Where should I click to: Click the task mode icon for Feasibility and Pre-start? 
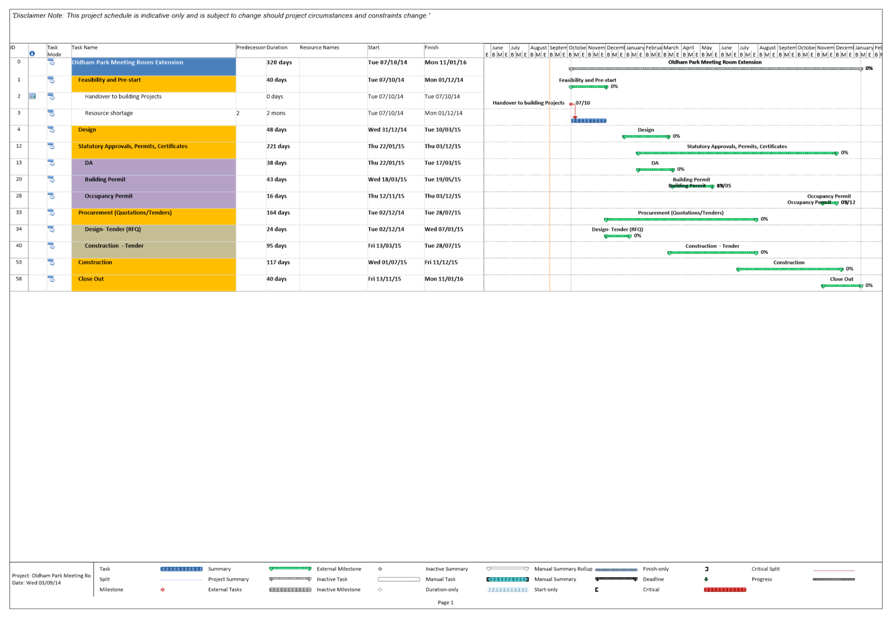tap(52, 81)
